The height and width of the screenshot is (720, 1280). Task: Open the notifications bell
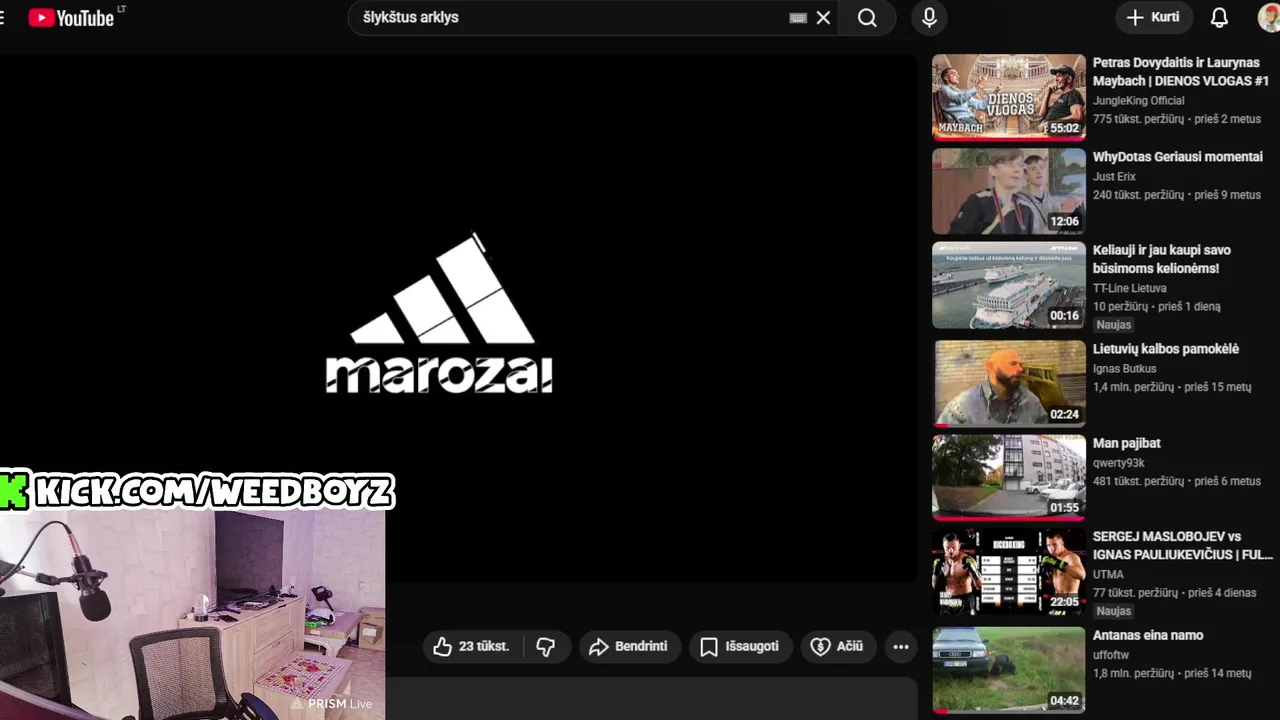tap(1219, 18)
